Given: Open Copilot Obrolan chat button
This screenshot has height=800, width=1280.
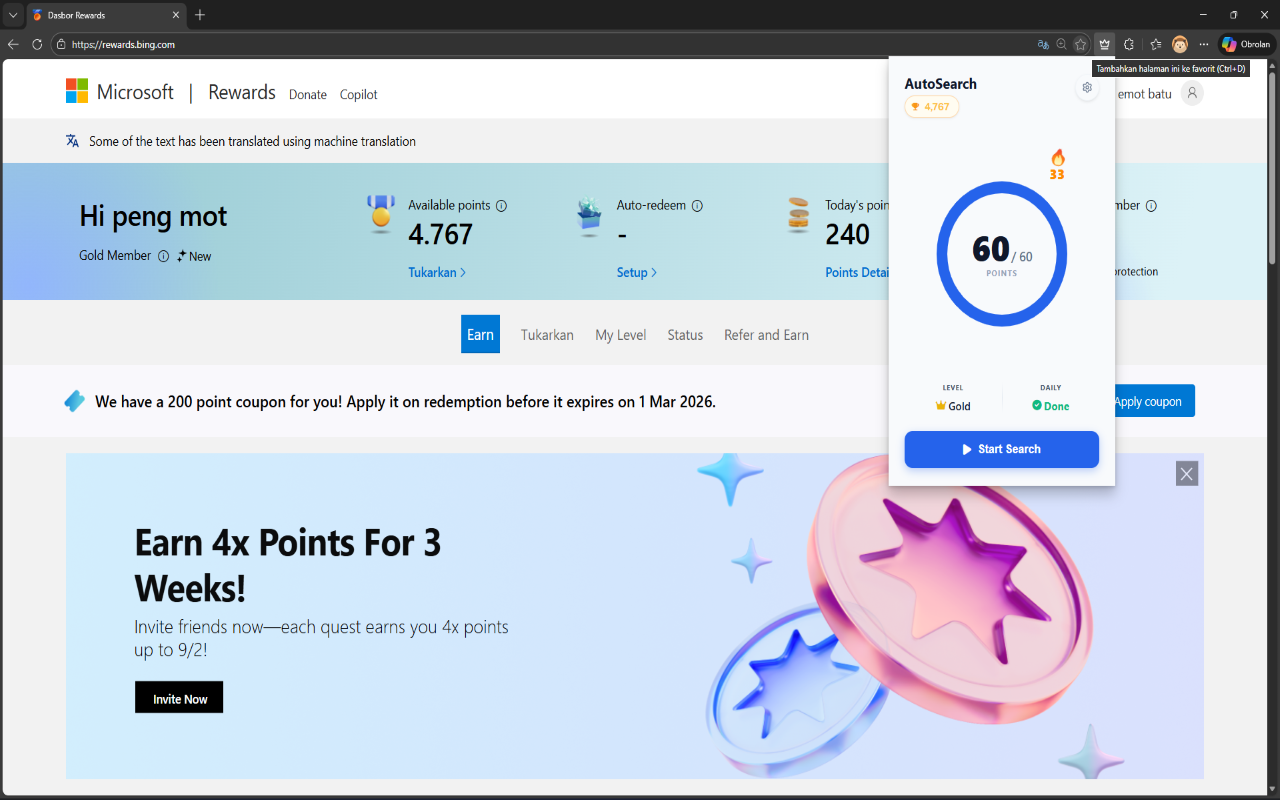Looking at the screenshot, I should pyautogui.click(x=1246, y=44).
